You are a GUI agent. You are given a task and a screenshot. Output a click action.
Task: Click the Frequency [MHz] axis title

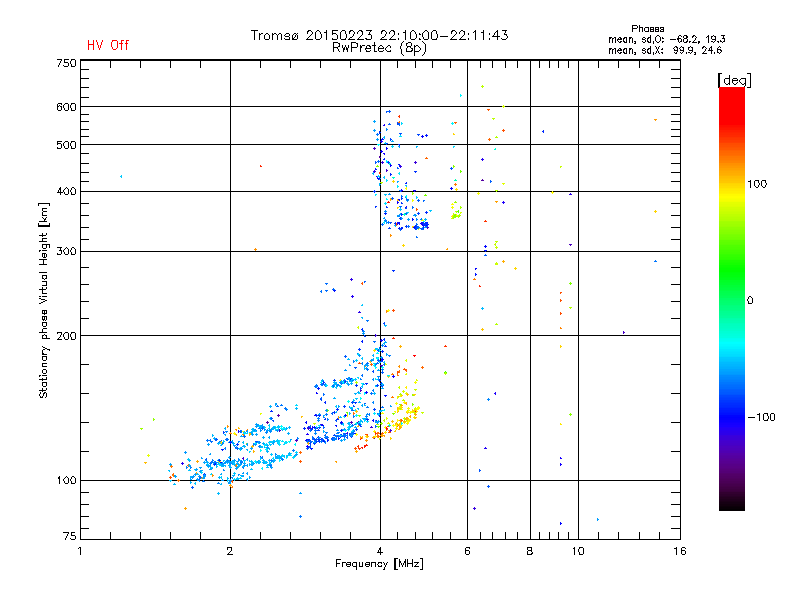tap(379, 565)
